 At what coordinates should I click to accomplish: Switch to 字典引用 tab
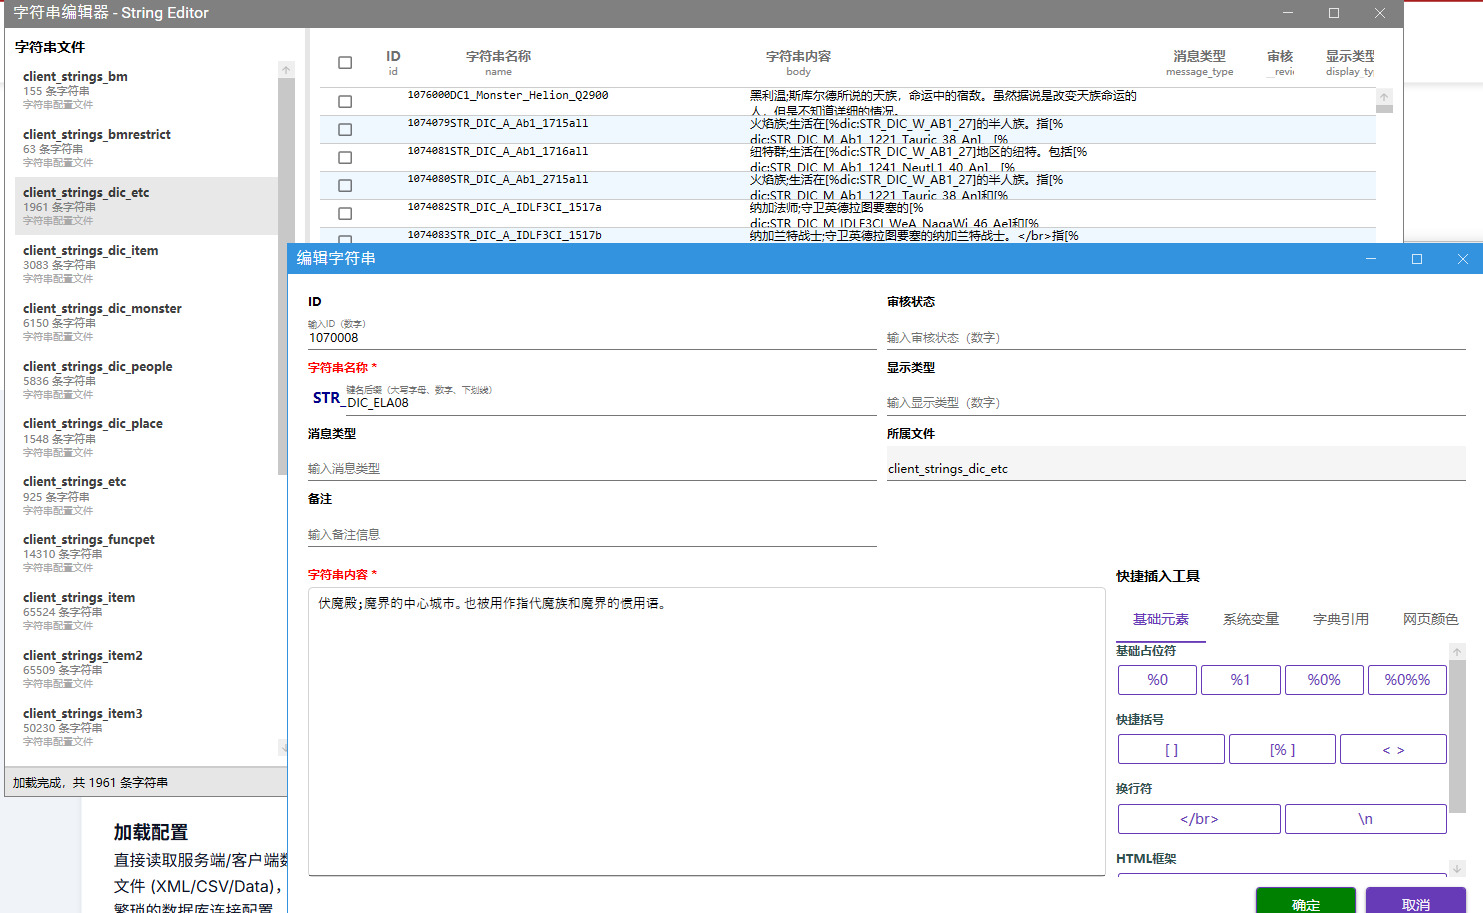(x=1341, y=619)
